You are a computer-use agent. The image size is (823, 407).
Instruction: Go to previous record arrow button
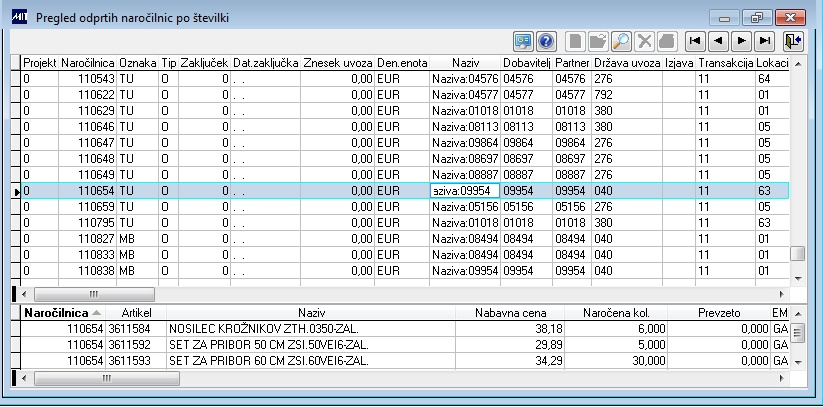click(718, 41)
